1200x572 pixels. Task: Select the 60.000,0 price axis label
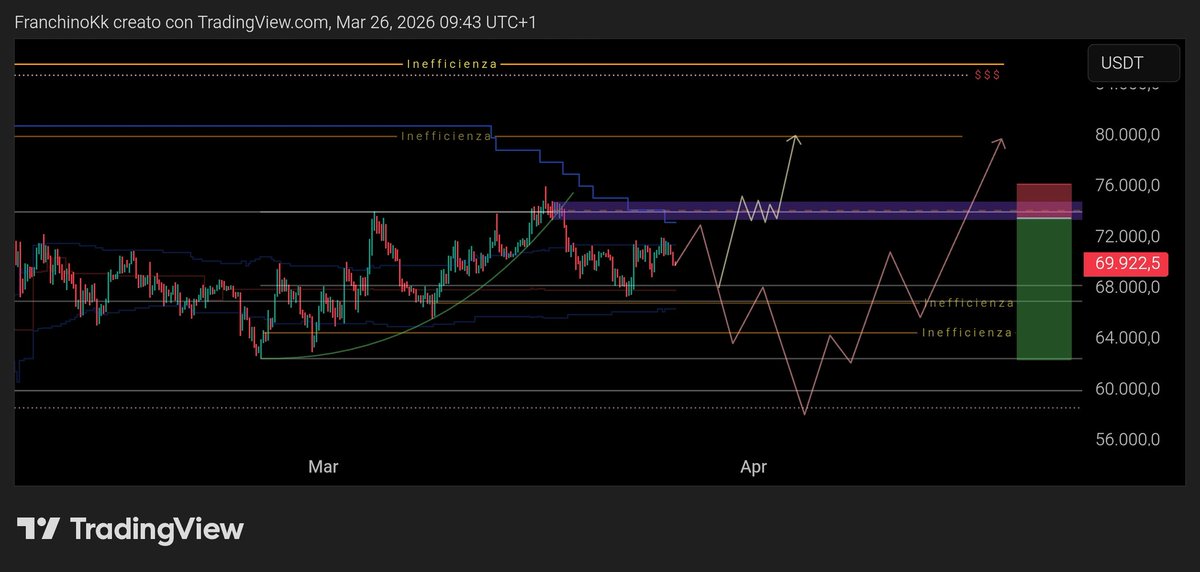tap(1126, 390)
